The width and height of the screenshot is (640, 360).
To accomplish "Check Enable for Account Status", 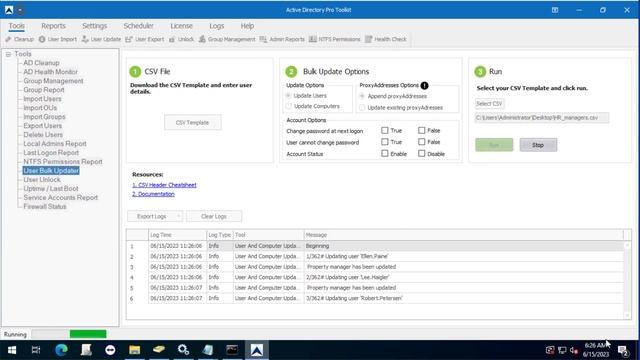I will point(384,153).
